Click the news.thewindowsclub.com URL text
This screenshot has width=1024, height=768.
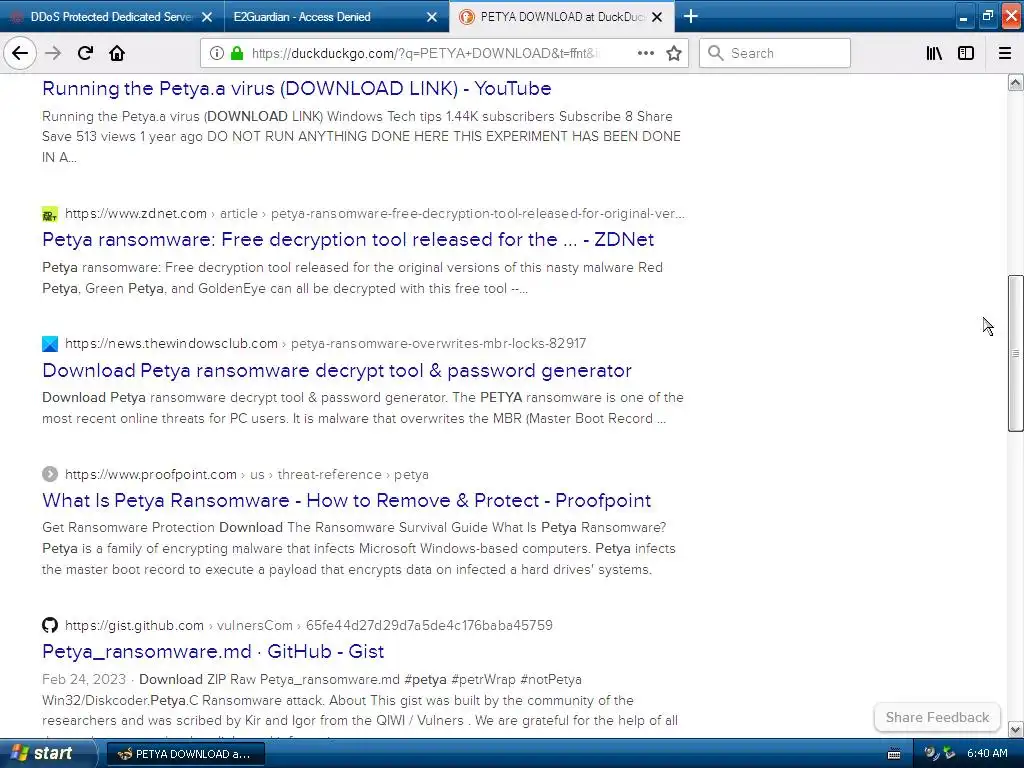pos(171,344)
